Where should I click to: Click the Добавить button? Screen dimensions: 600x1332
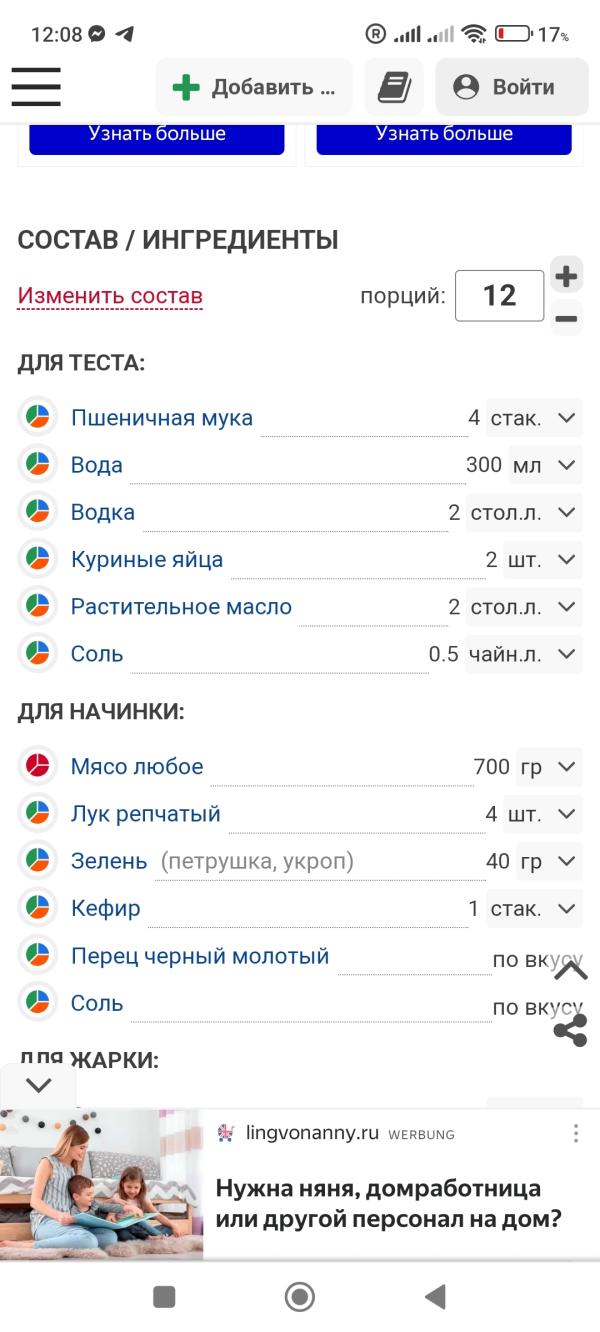254,87
